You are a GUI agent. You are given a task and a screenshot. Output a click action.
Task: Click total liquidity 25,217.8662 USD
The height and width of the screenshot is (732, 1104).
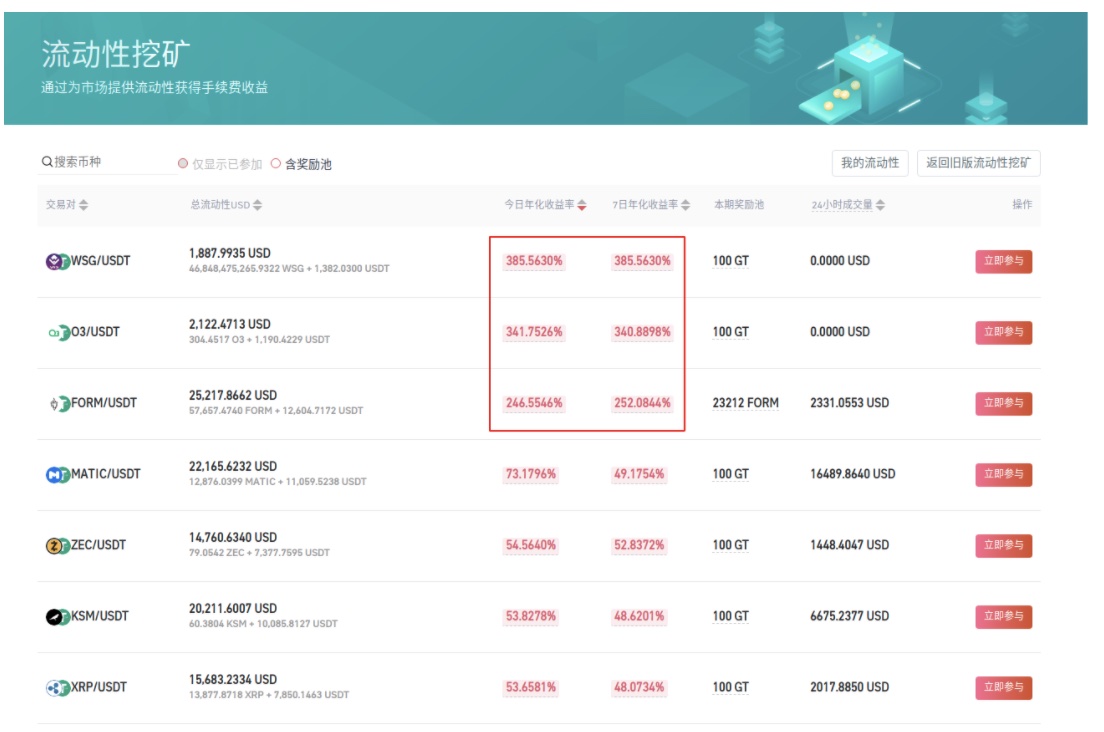pyautogui.click(x=233, y=396)
